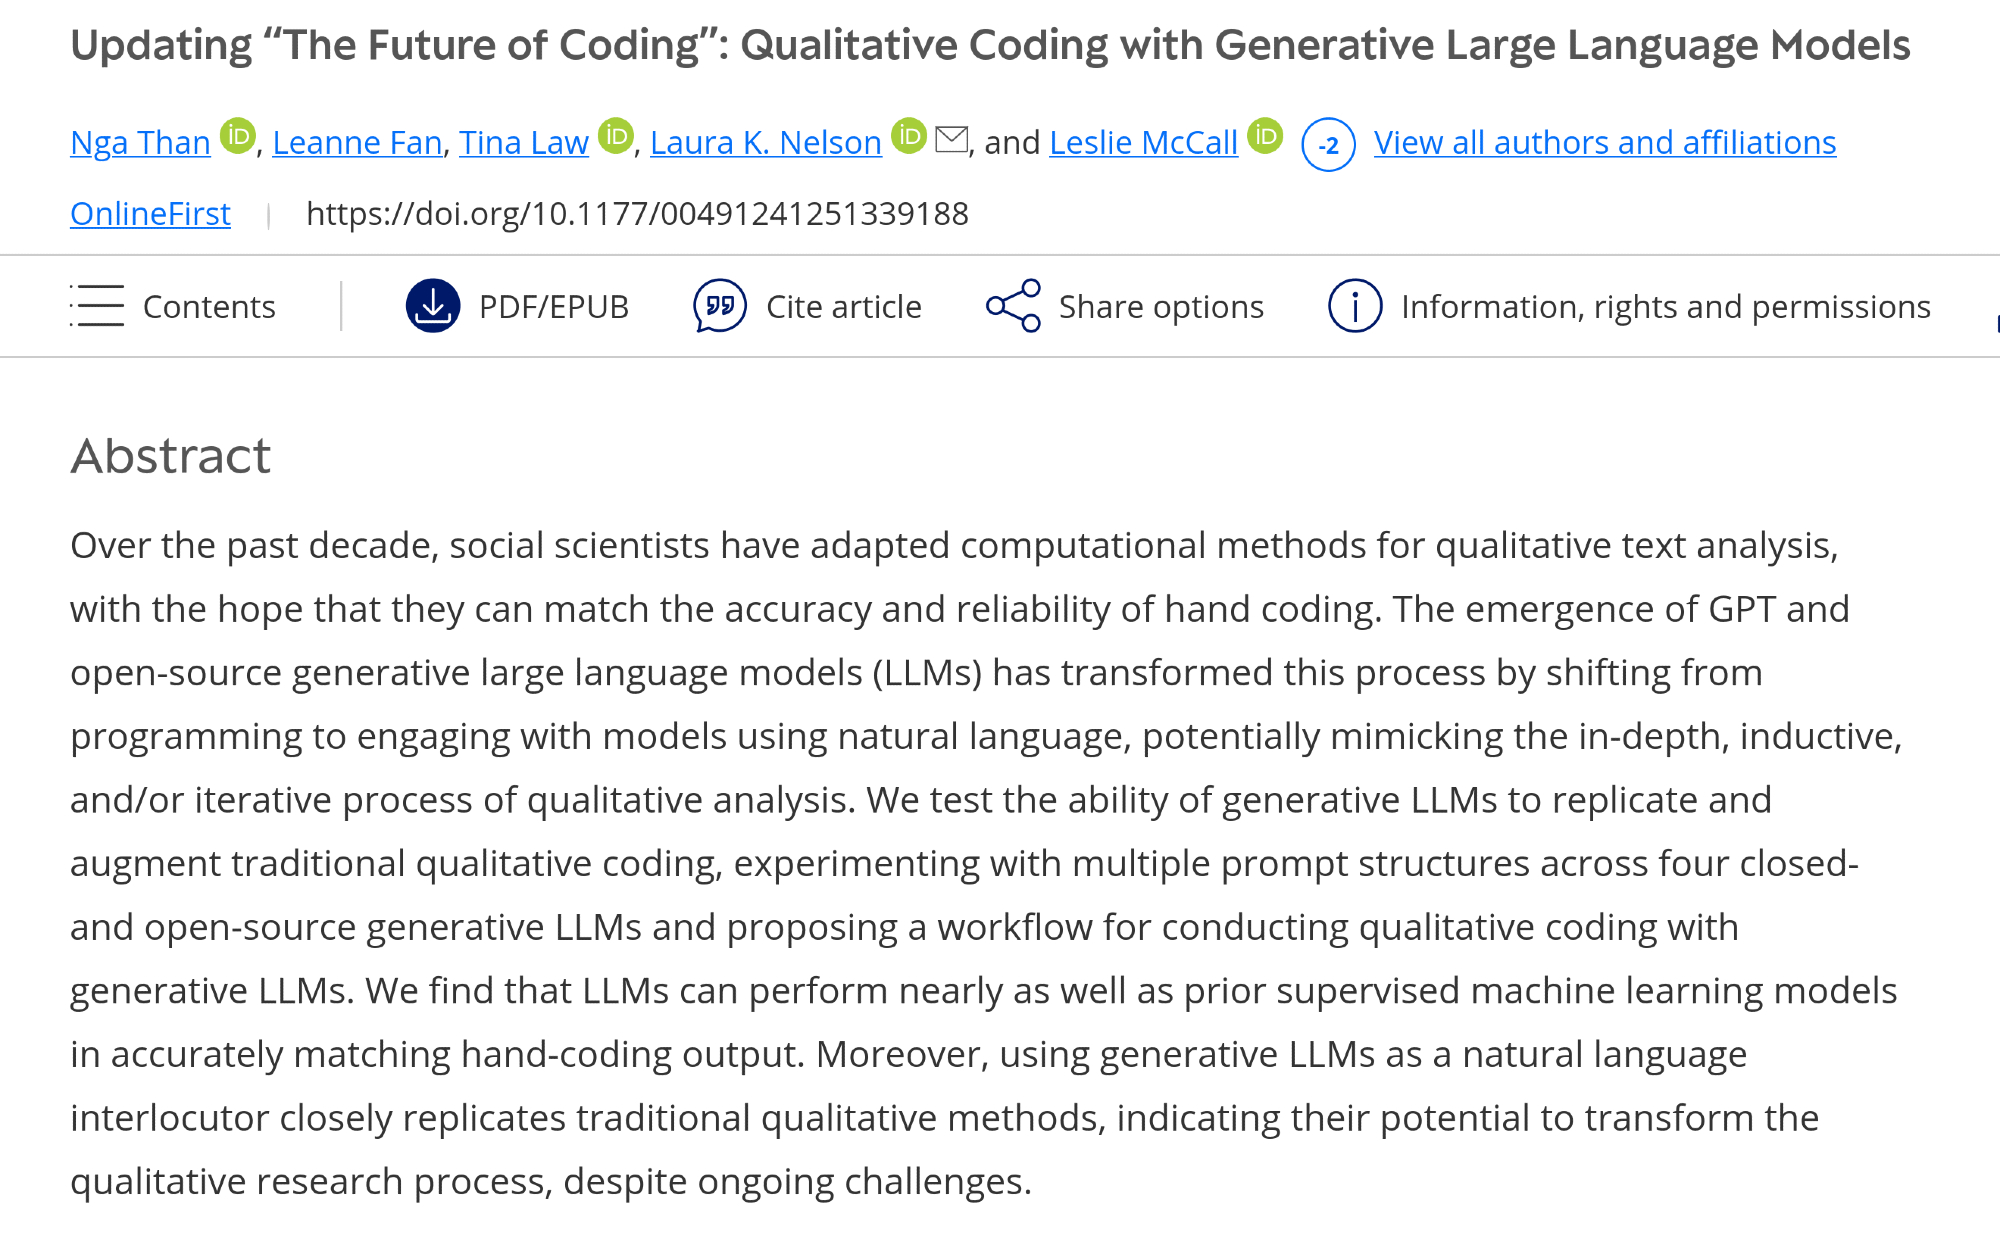This screenshot has height=1248, width=2000.
Task: Expand View all authors and affiliations
Action: [x=1604, y=143]
